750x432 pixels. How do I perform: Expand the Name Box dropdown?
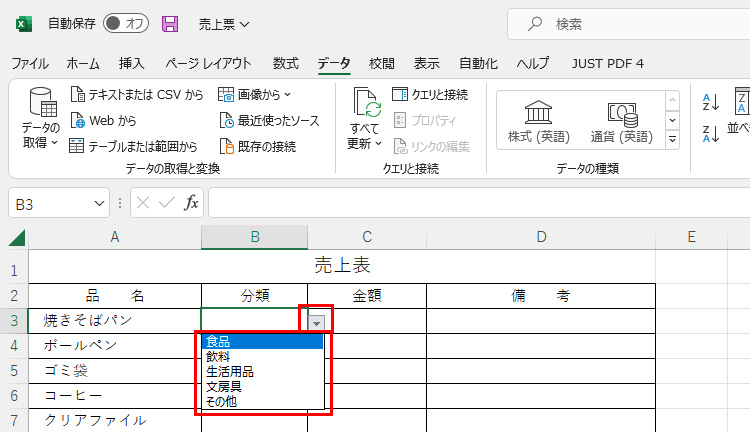pos(99,203)
